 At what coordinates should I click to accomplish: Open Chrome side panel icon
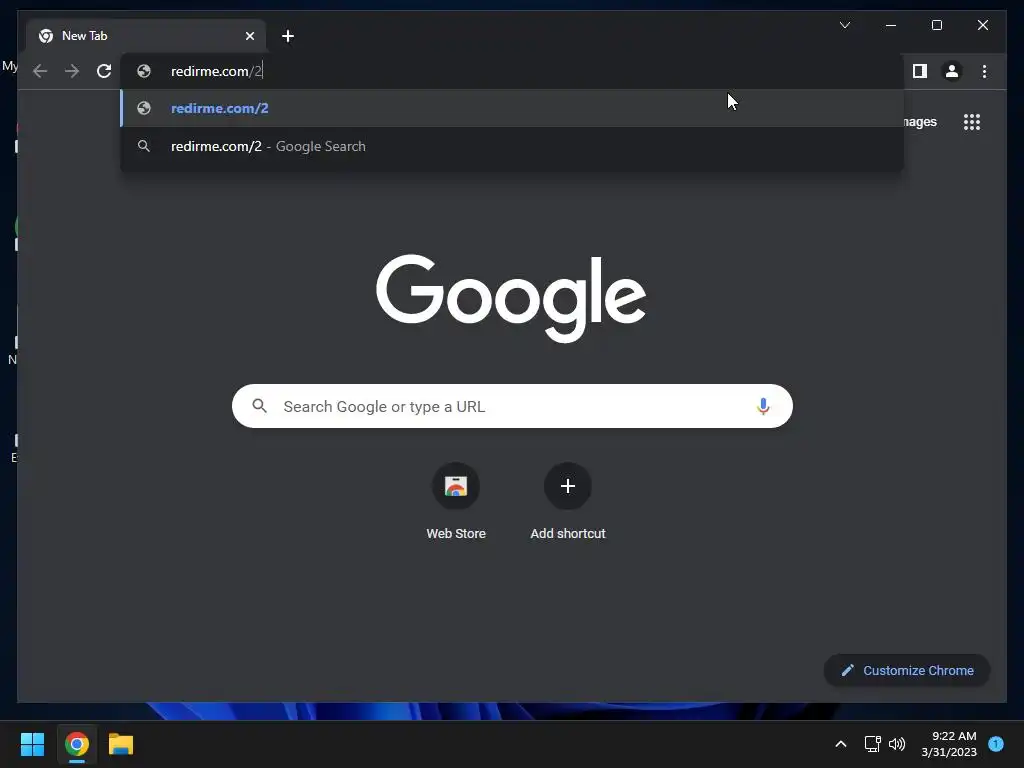pyautogui.click(x=920, y=71)
